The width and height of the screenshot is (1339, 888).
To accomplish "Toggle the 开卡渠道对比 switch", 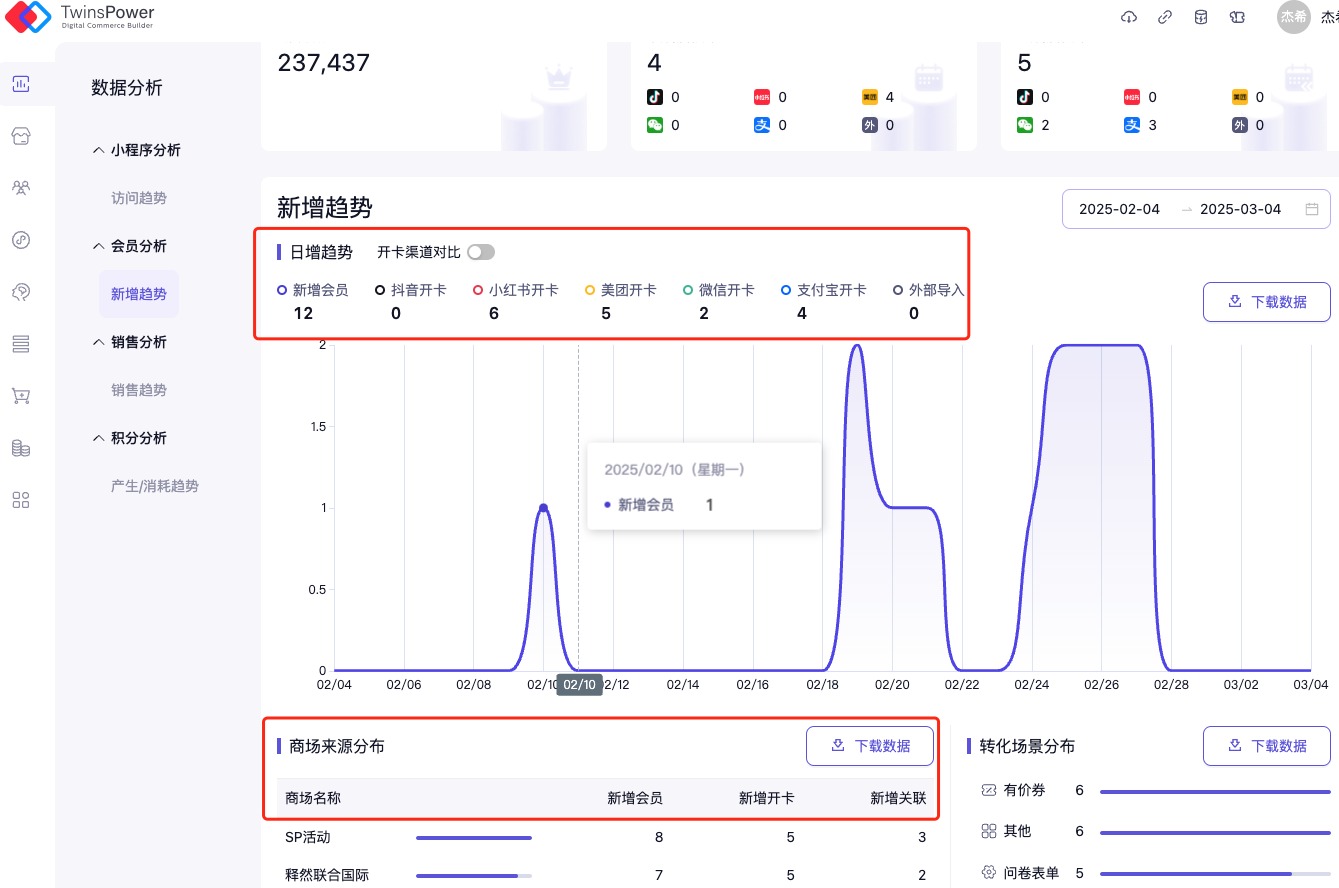I will tap(480, 252).
